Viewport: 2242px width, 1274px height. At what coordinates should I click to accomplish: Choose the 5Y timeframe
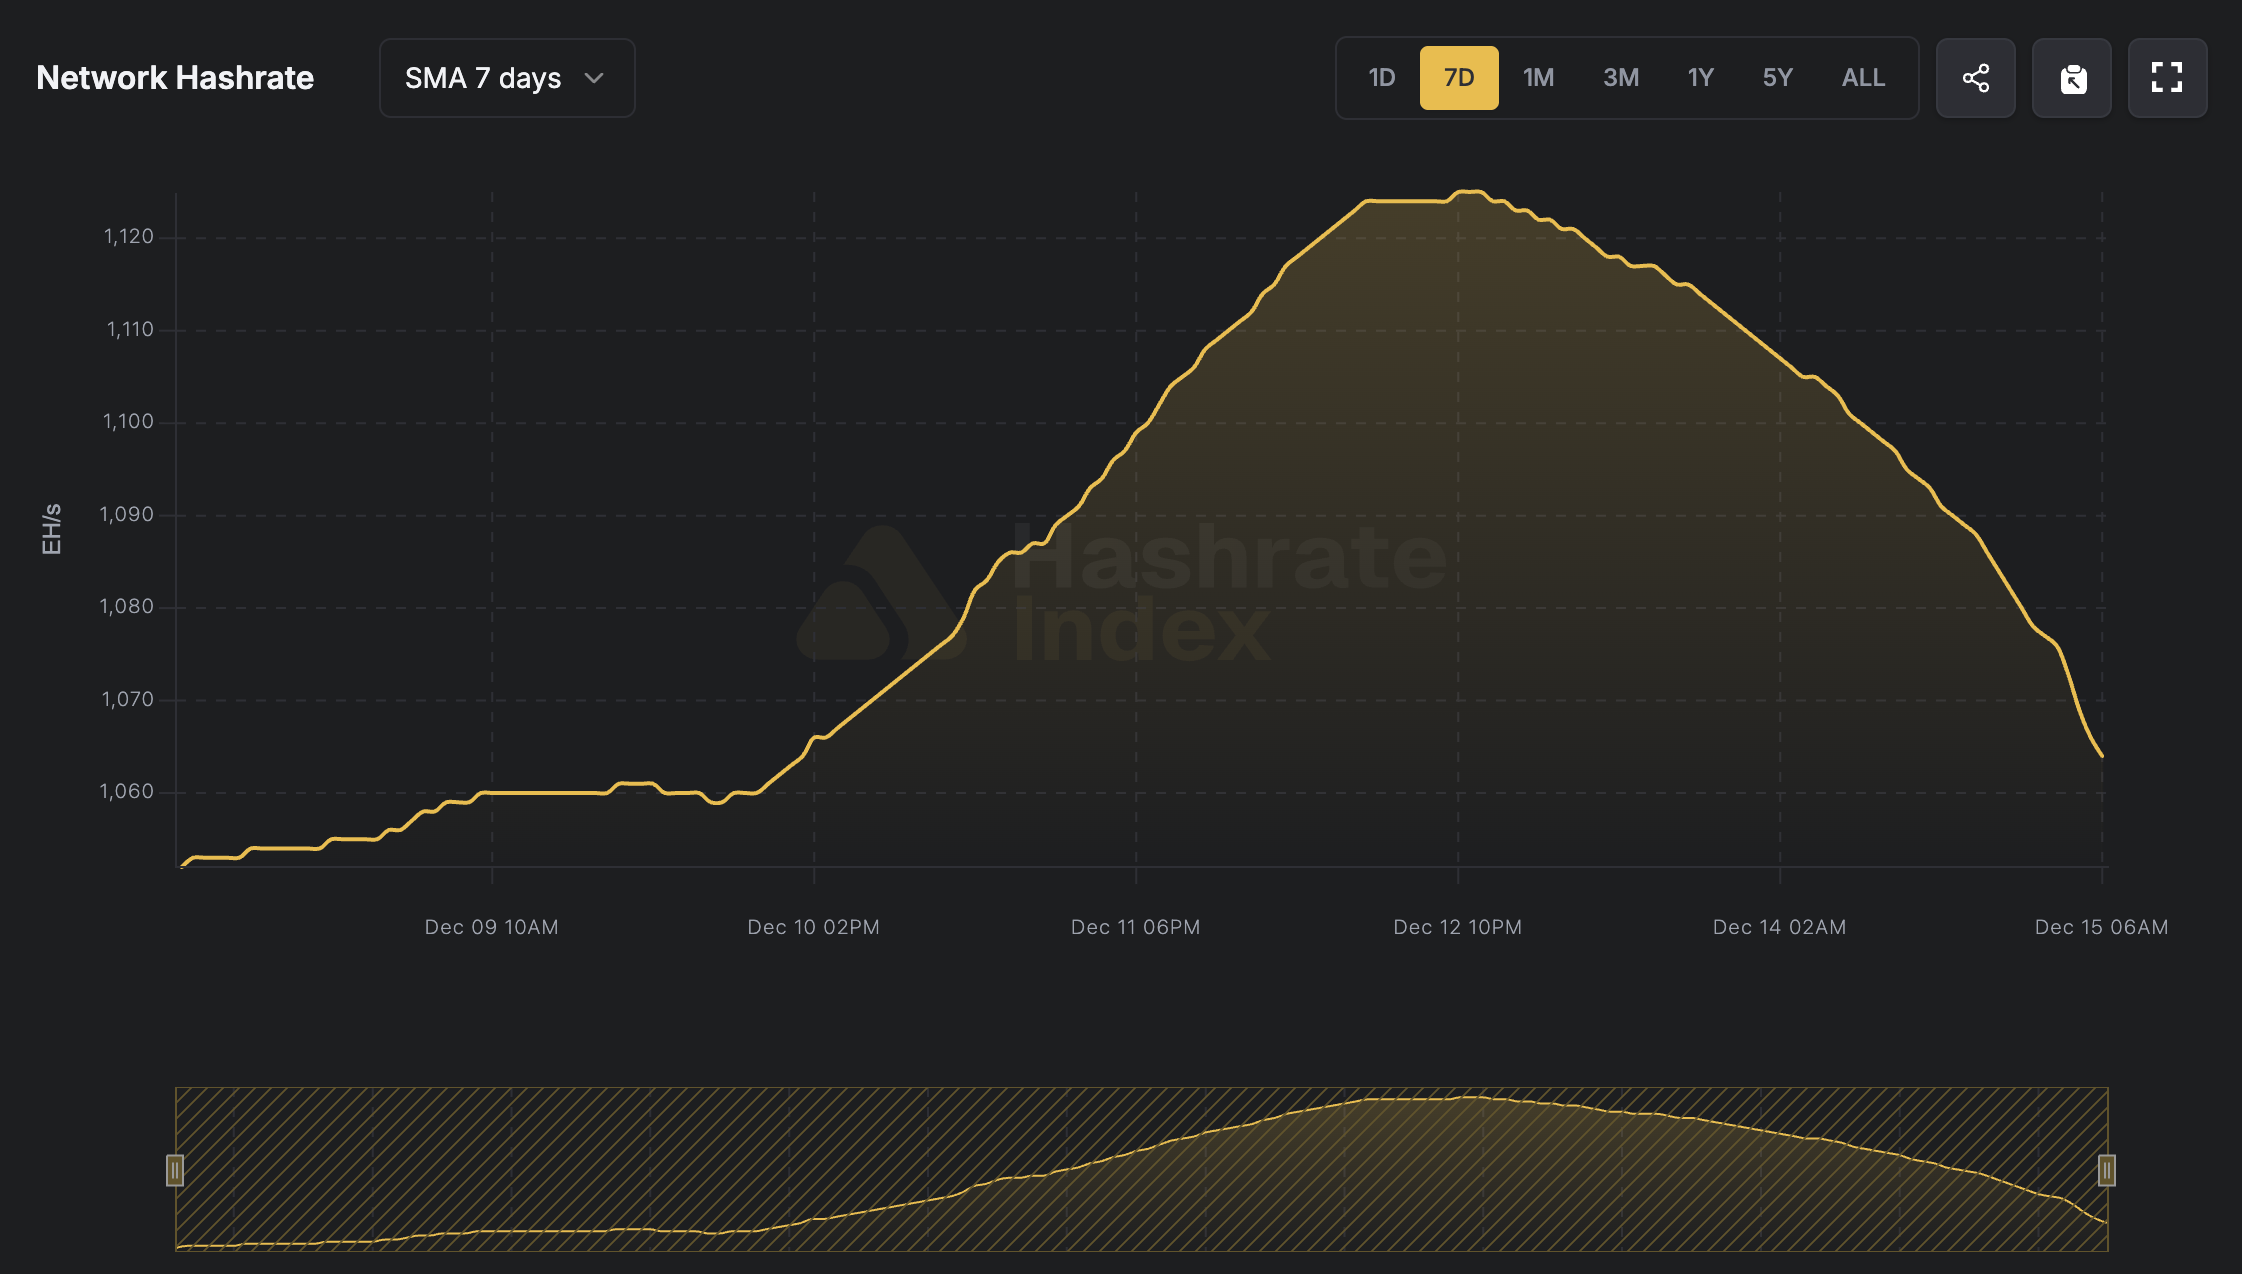(x=1777, y=77)
